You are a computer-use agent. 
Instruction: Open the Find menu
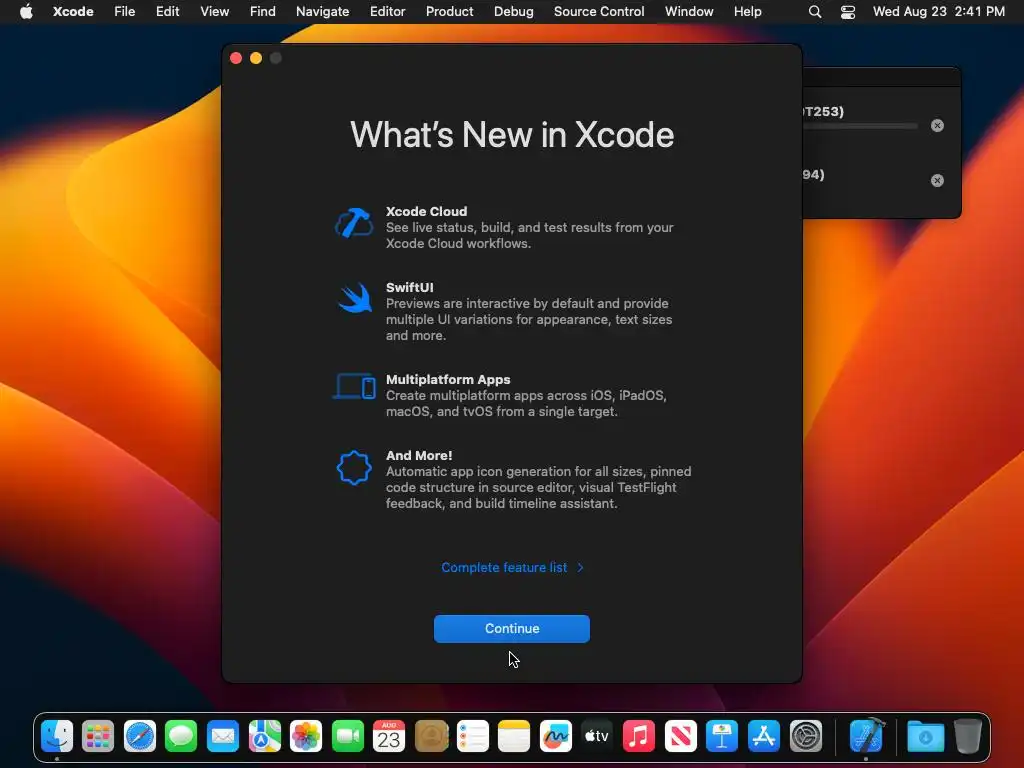tap(263, 11)
